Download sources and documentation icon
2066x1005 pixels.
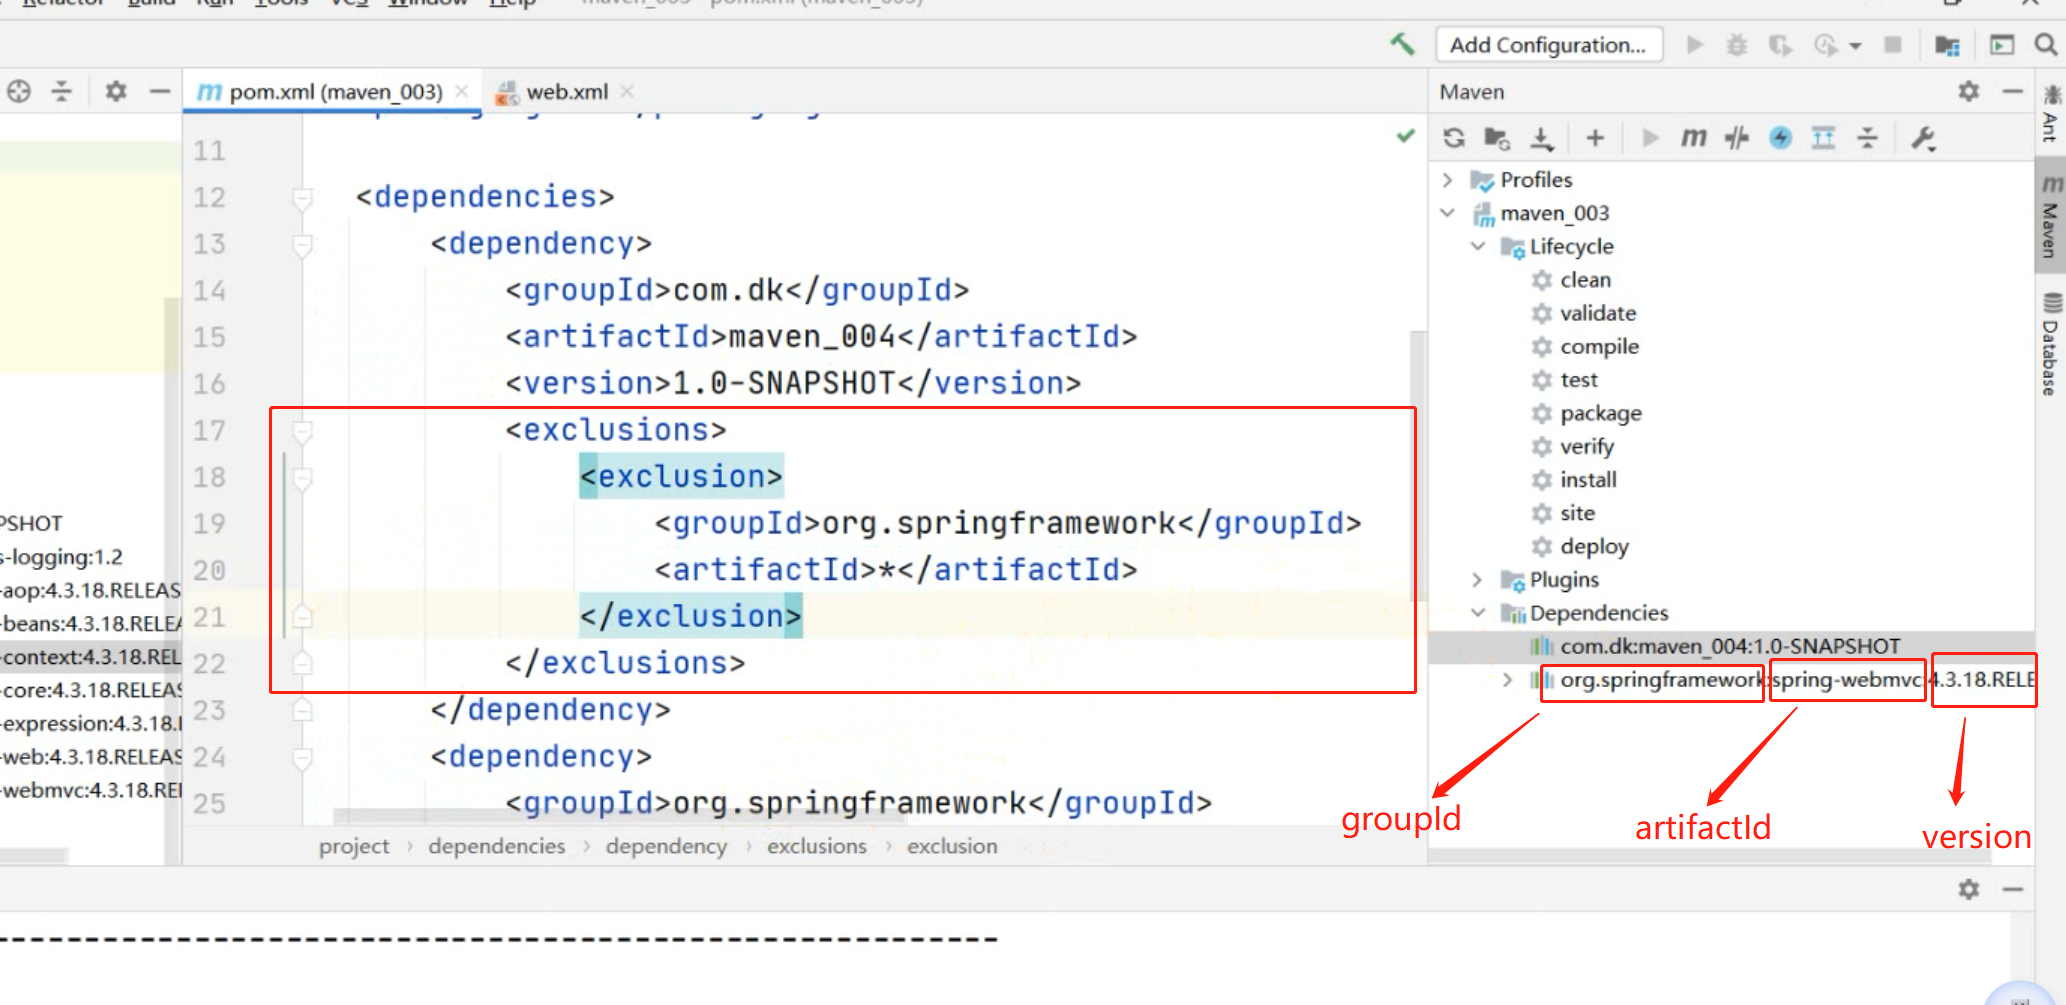(x=1542, y=138)
